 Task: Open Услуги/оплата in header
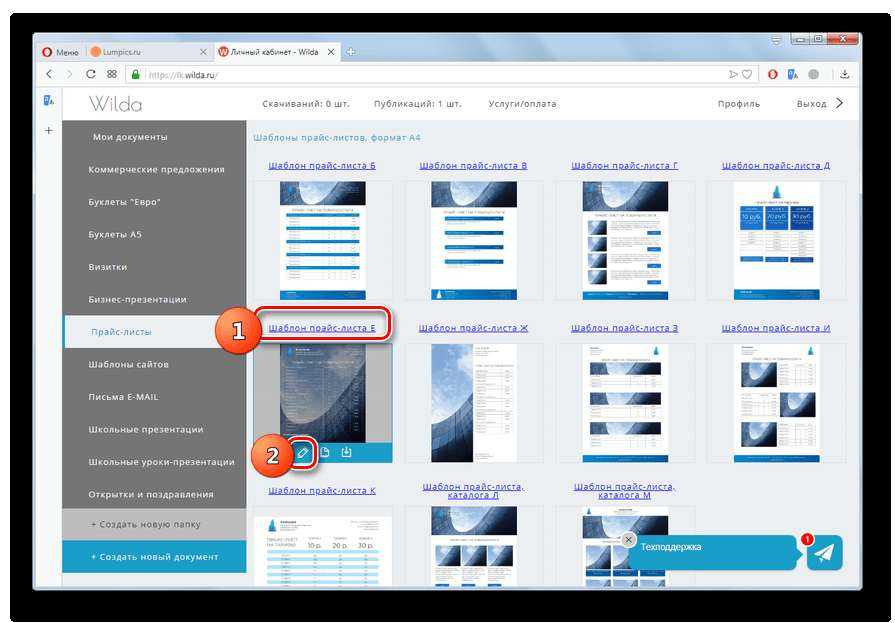point(522,104)
